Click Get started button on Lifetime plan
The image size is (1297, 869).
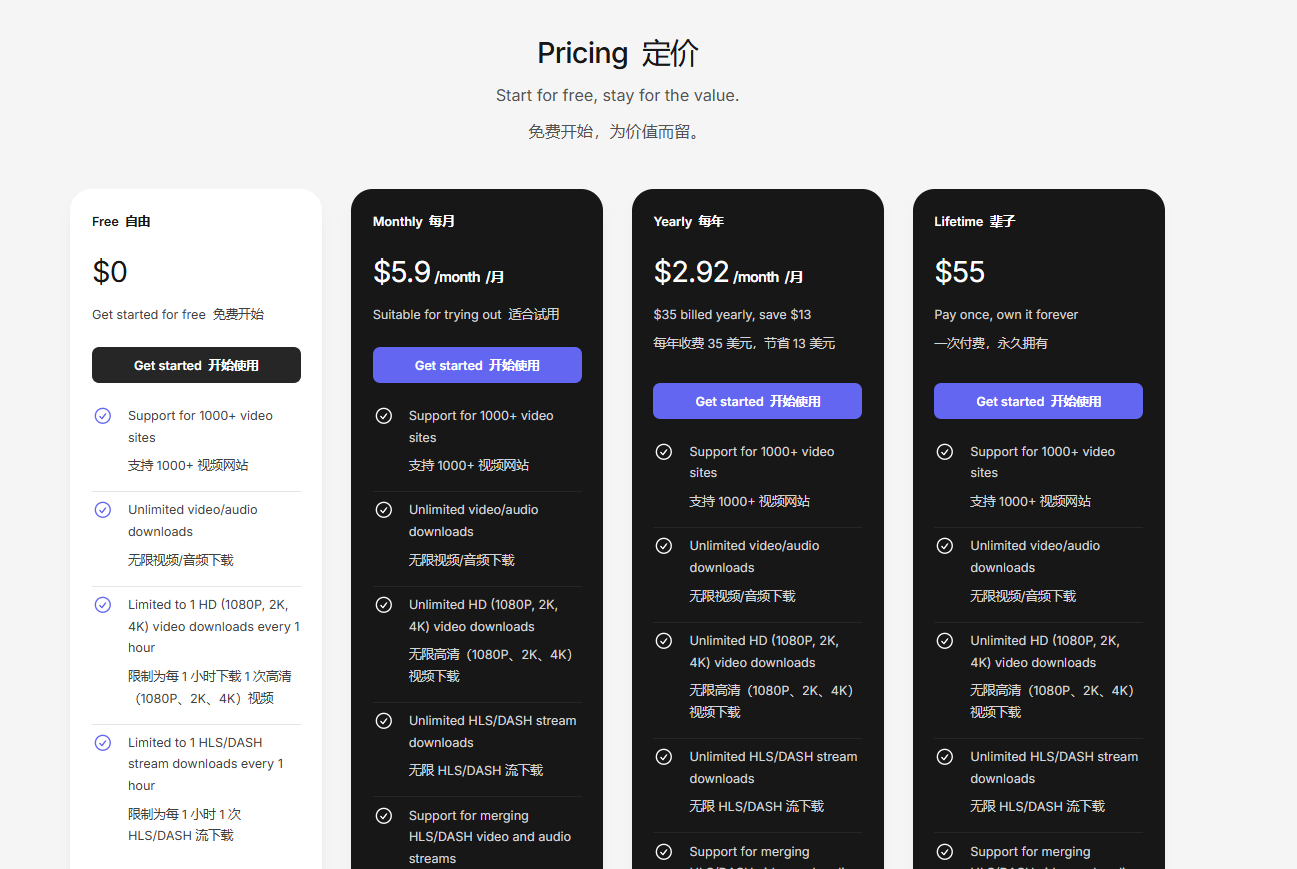tap(1038, 401)
